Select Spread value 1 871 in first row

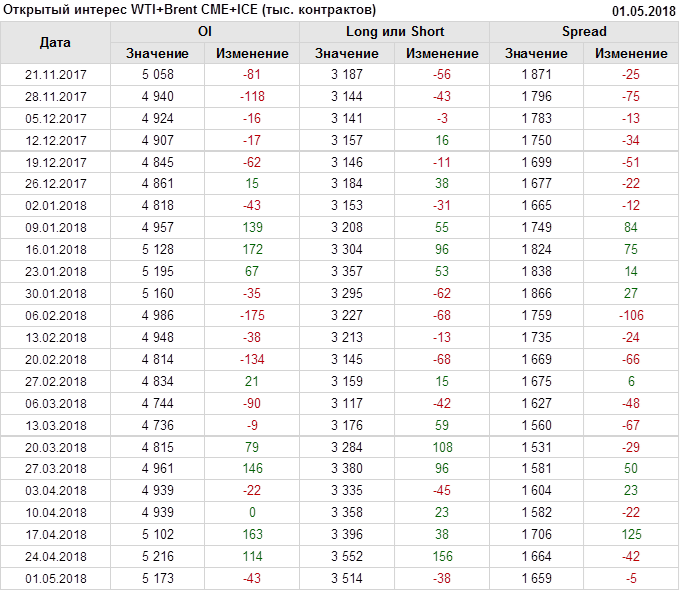tap(536, 75)
